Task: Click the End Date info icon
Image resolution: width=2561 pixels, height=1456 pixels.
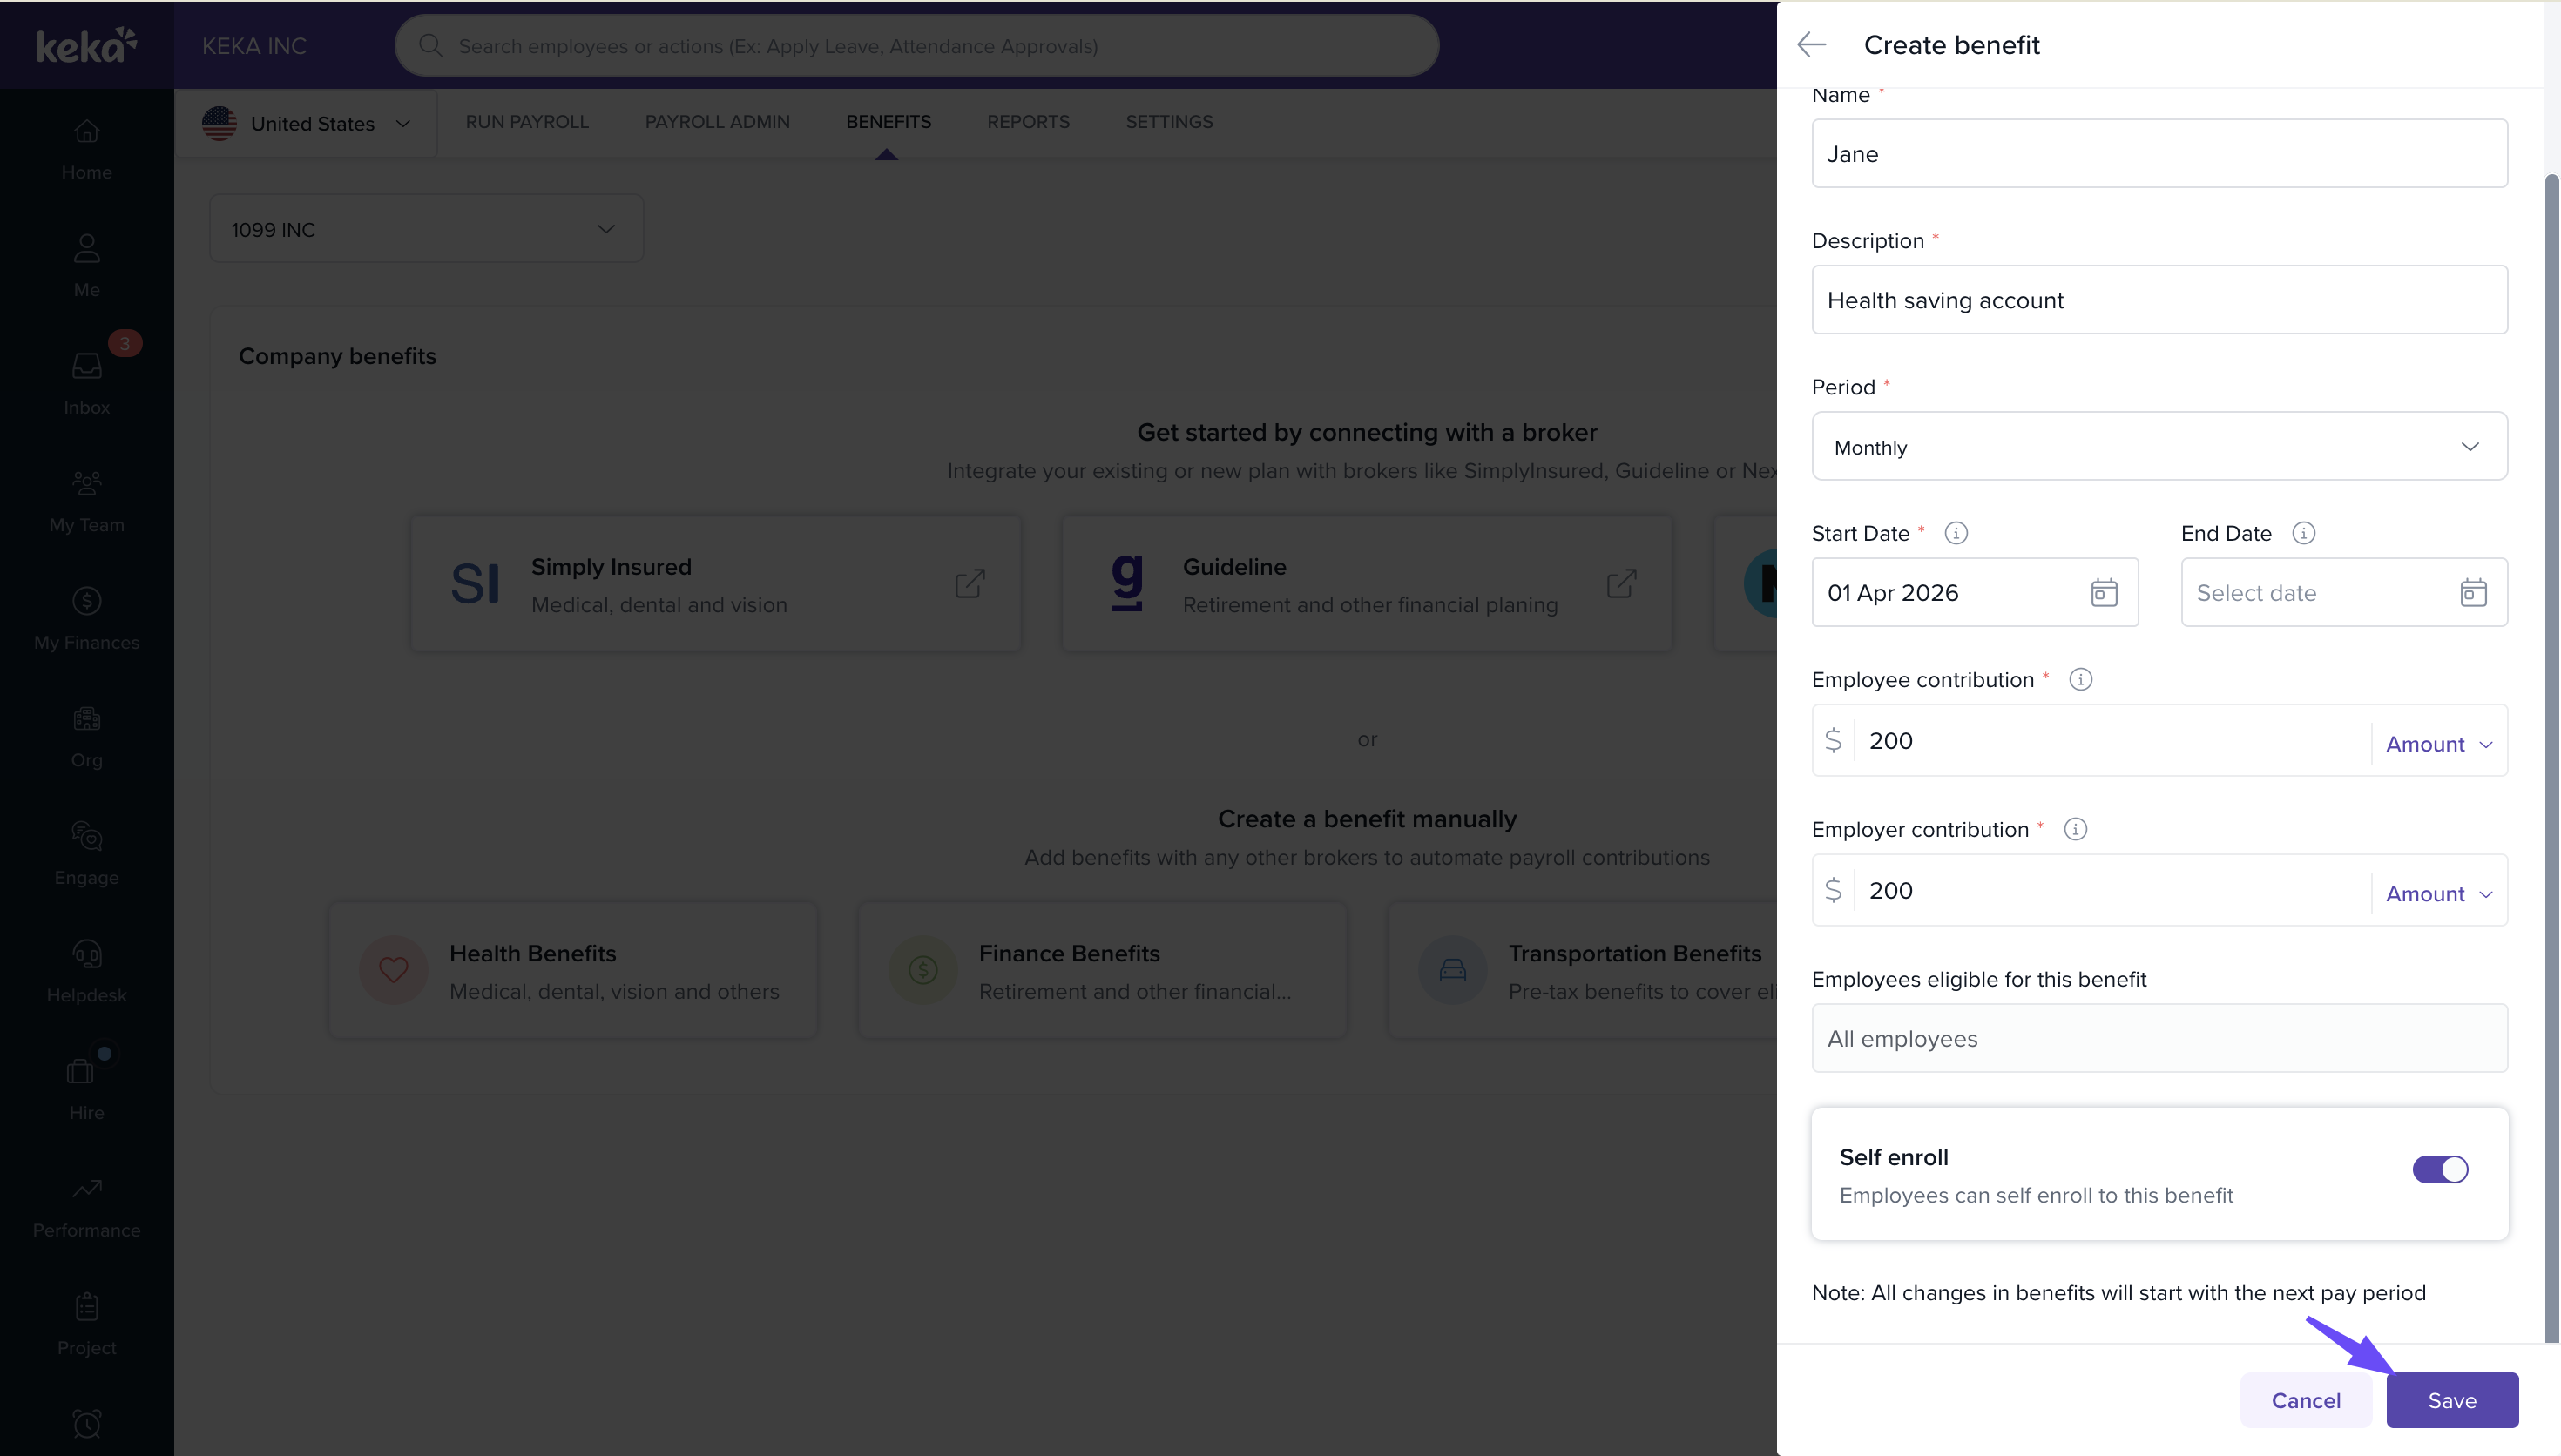Action: coord(2303,533)
